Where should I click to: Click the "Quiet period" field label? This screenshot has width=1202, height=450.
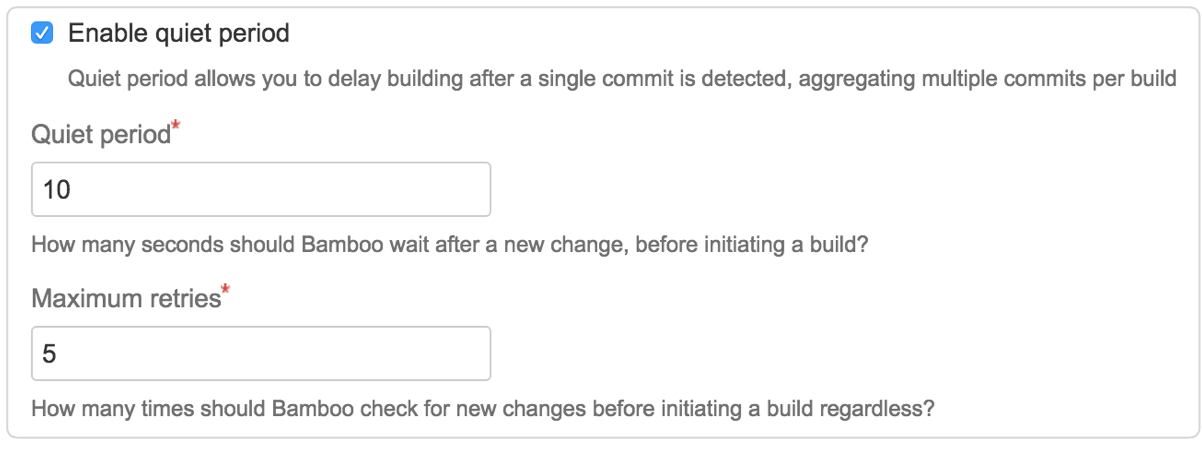coord(101,135)
